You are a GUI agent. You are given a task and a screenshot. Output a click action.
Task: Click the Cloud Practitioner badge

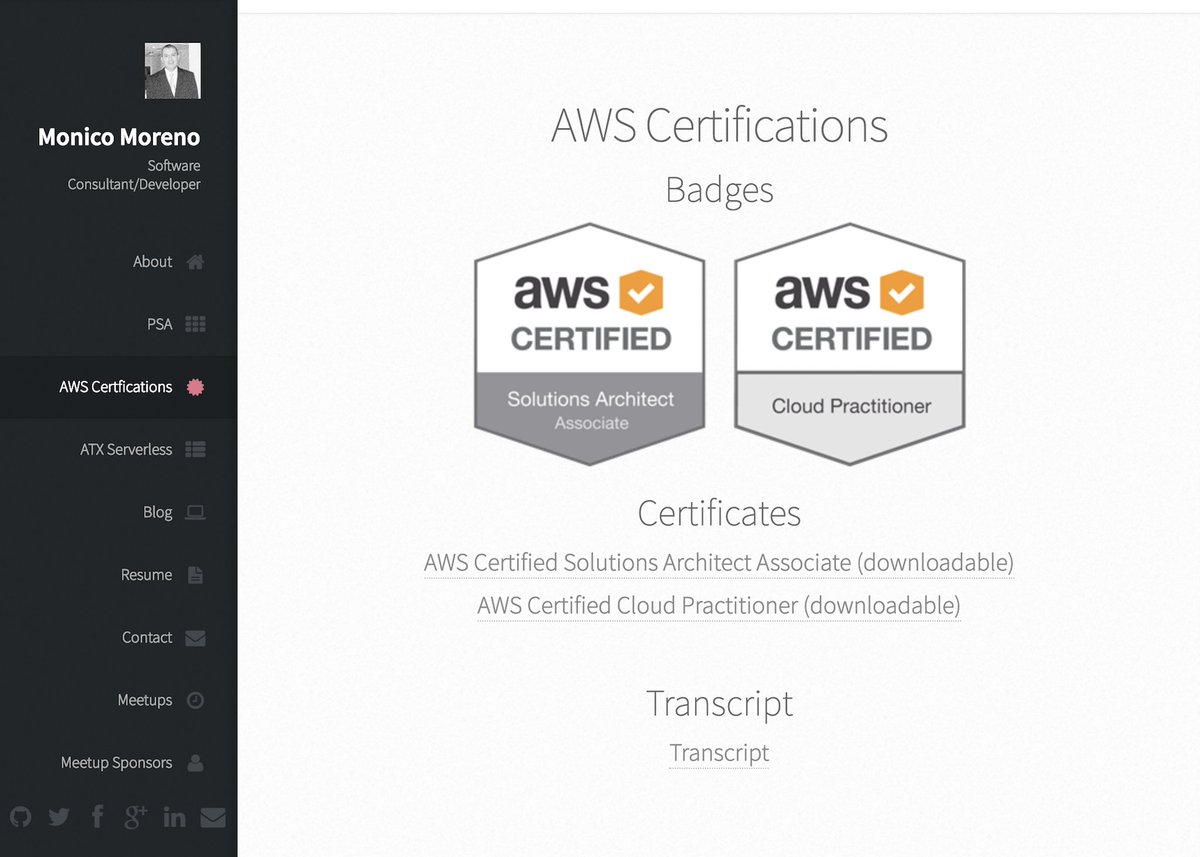click(x=850, y=344)
